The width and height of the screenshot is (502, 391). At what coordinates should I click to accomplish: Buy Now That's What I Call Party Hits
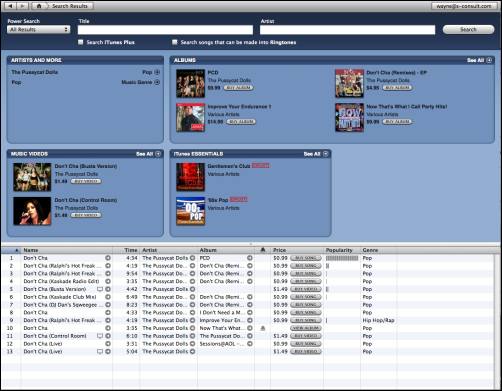click(397, 122)
